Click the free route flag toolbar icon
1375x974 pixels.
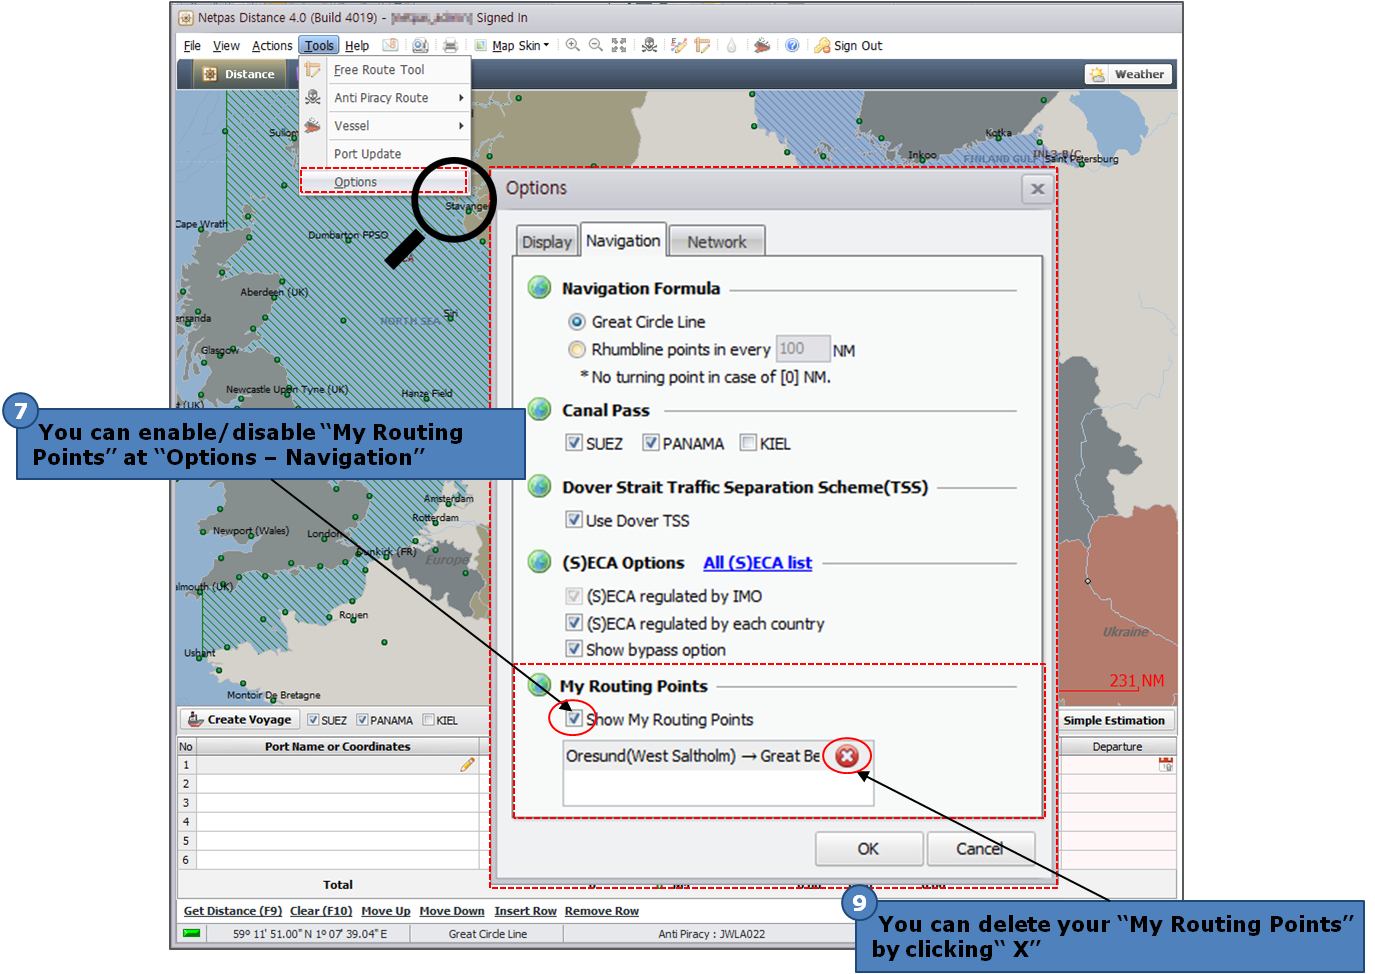coord(703,45)
